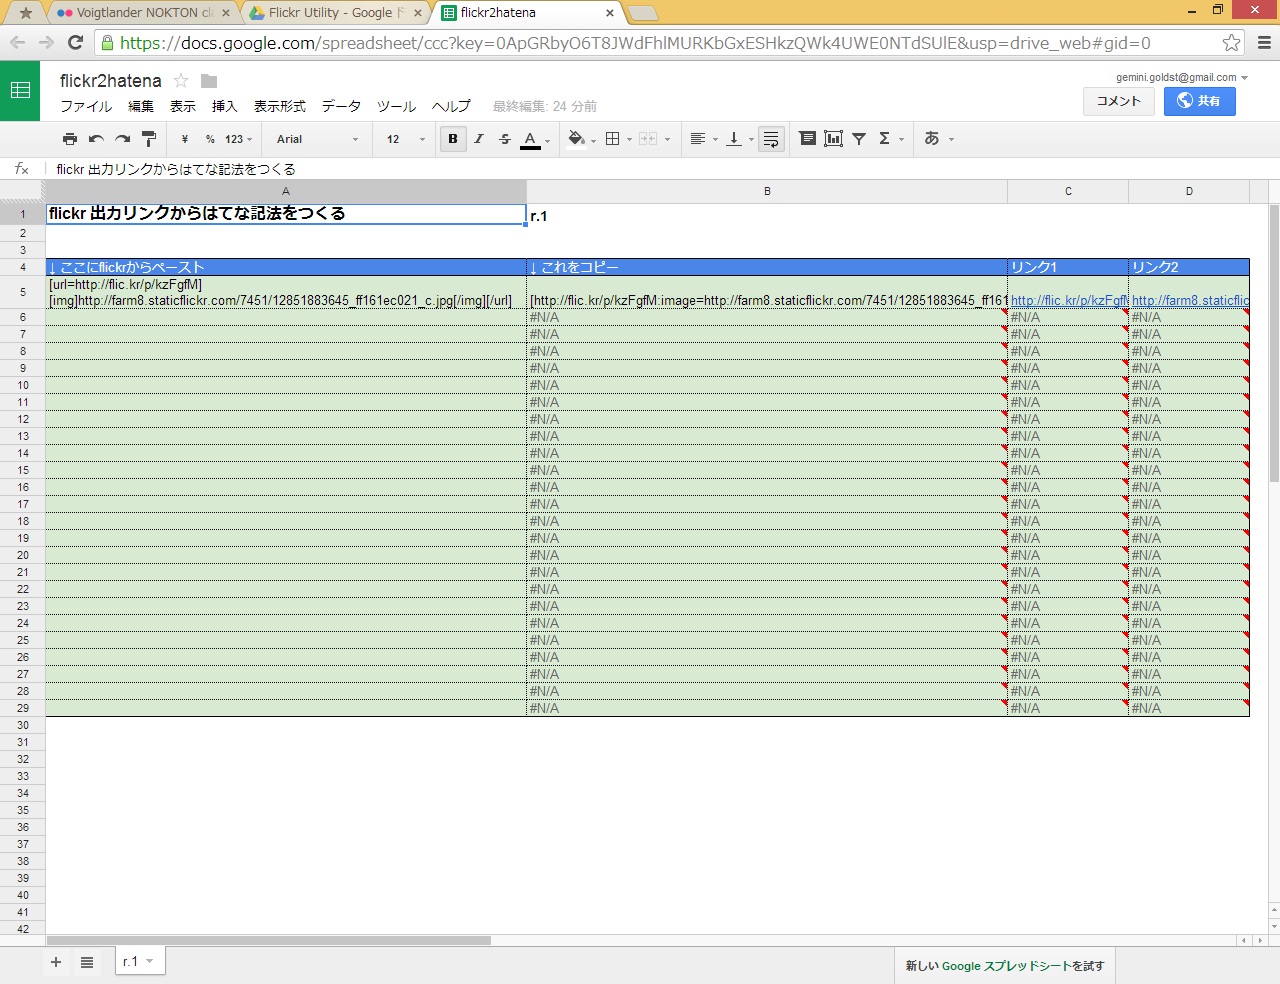Open the functions (sigma) menu

[x=890, y=139]
